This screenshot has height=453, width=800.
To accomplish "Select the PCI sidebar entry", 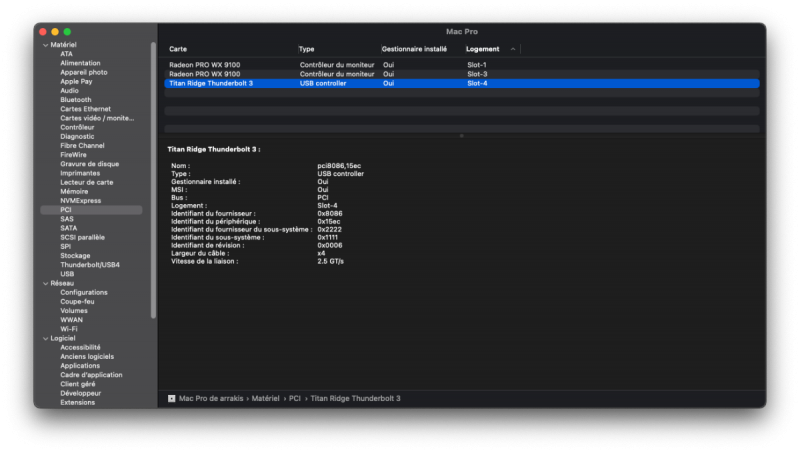I will (x=91, y=210).
